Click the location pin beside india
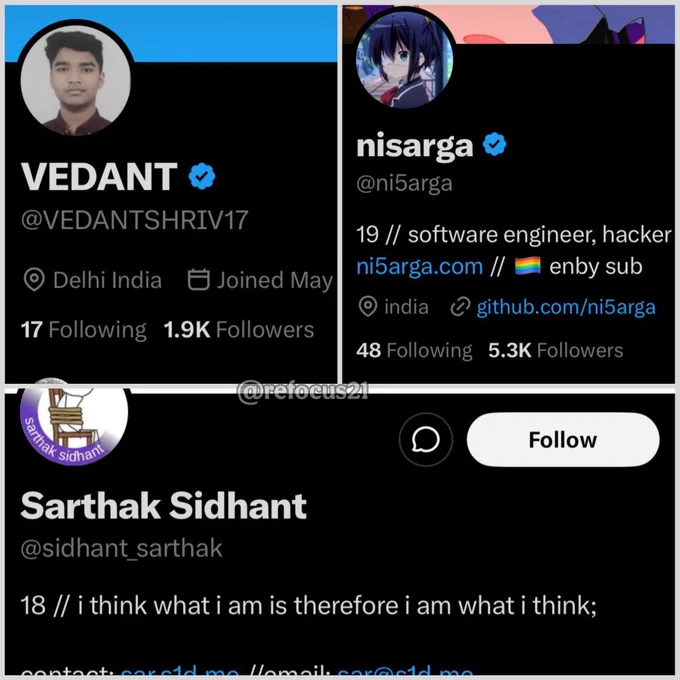 368,307
